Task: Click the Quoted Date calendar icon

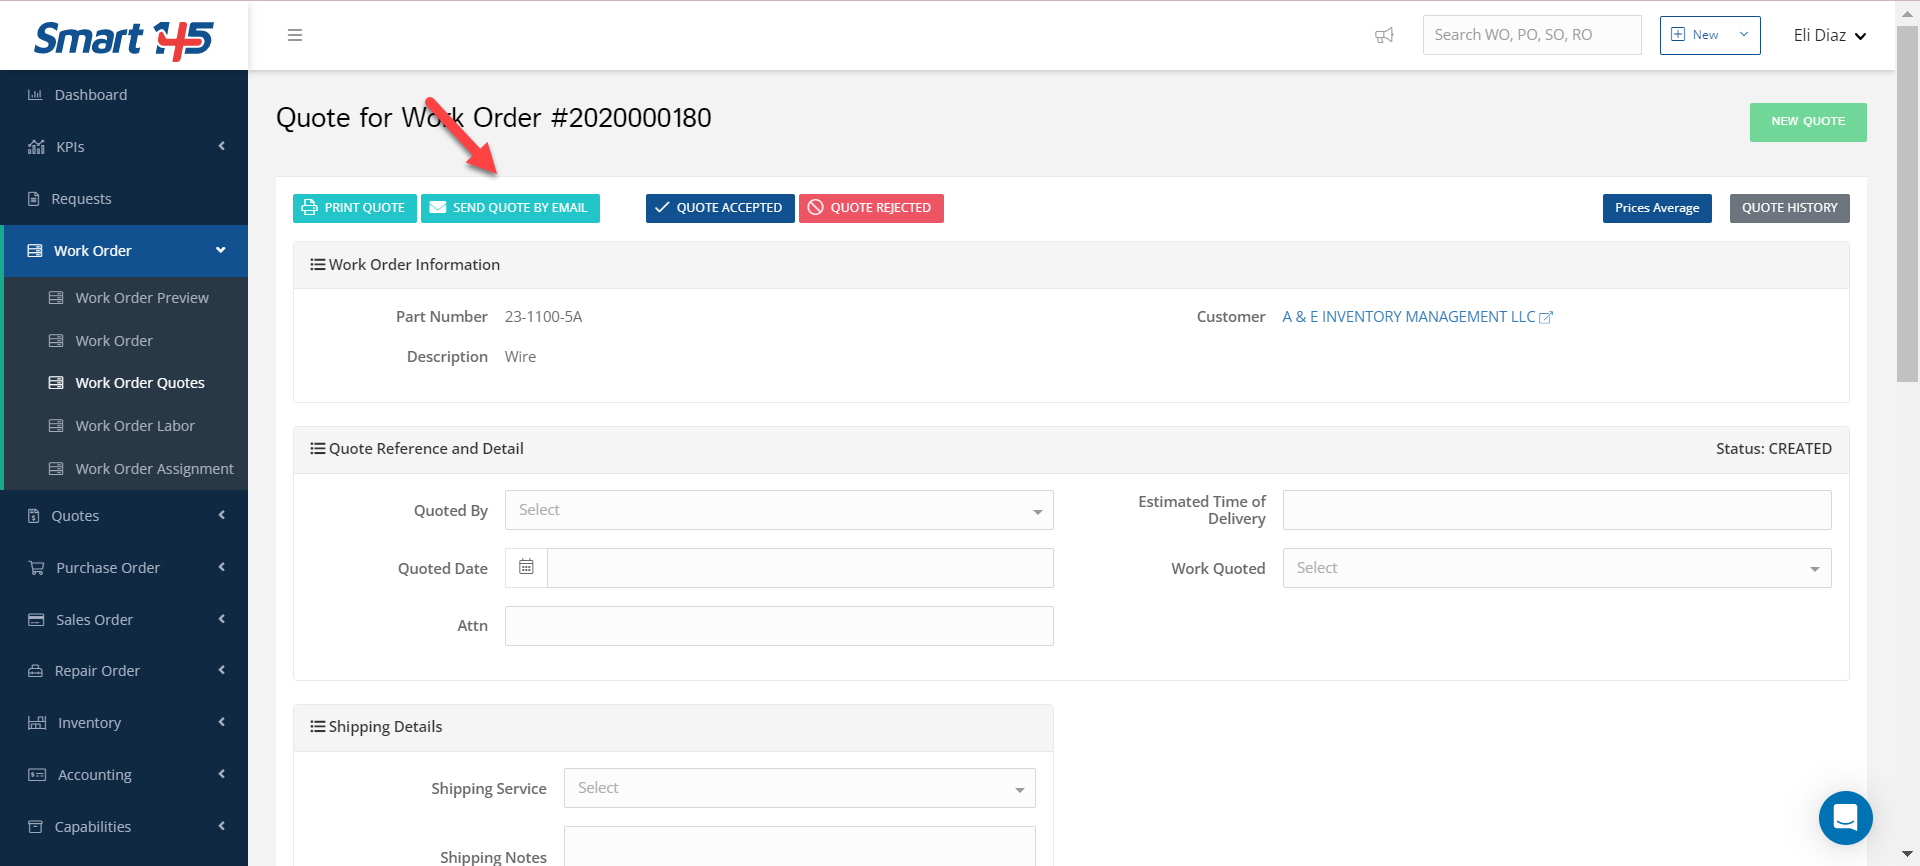Action: [x=526, y=567]
